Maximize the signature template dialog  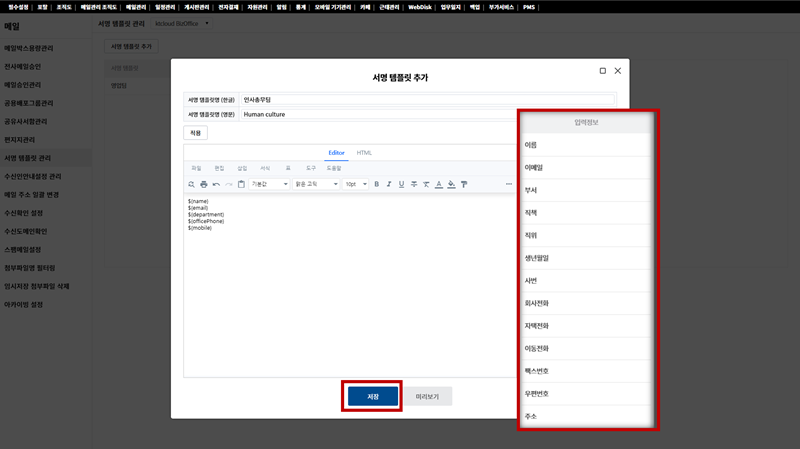point(603,71)
